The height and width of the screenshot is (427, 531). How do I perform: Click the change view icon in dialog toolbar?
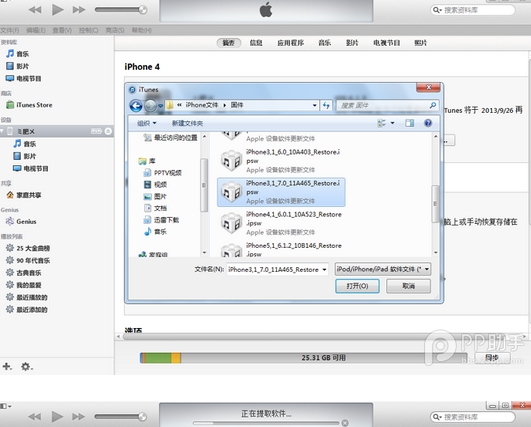382,123
